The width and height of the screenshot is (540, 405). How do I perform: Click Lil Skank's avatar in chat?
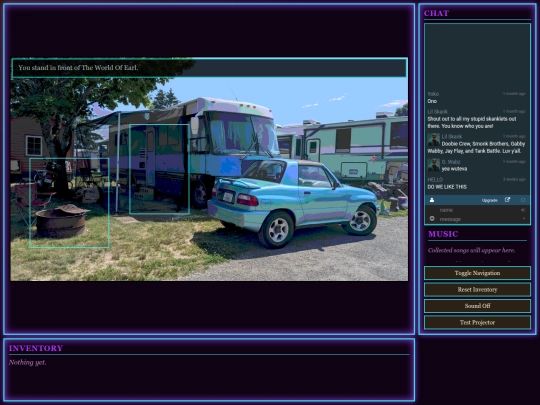point(434,140)
